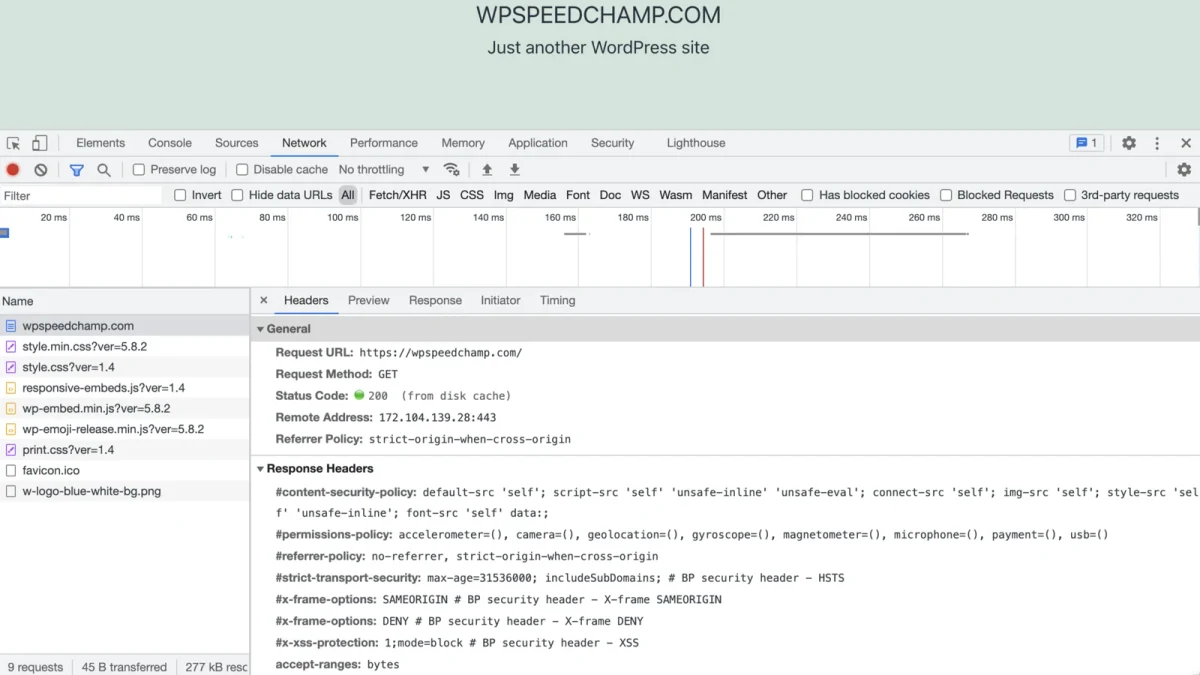Filter requests by Img type
The height and width of the screenshot is (675, 1200).
[504, 195]
